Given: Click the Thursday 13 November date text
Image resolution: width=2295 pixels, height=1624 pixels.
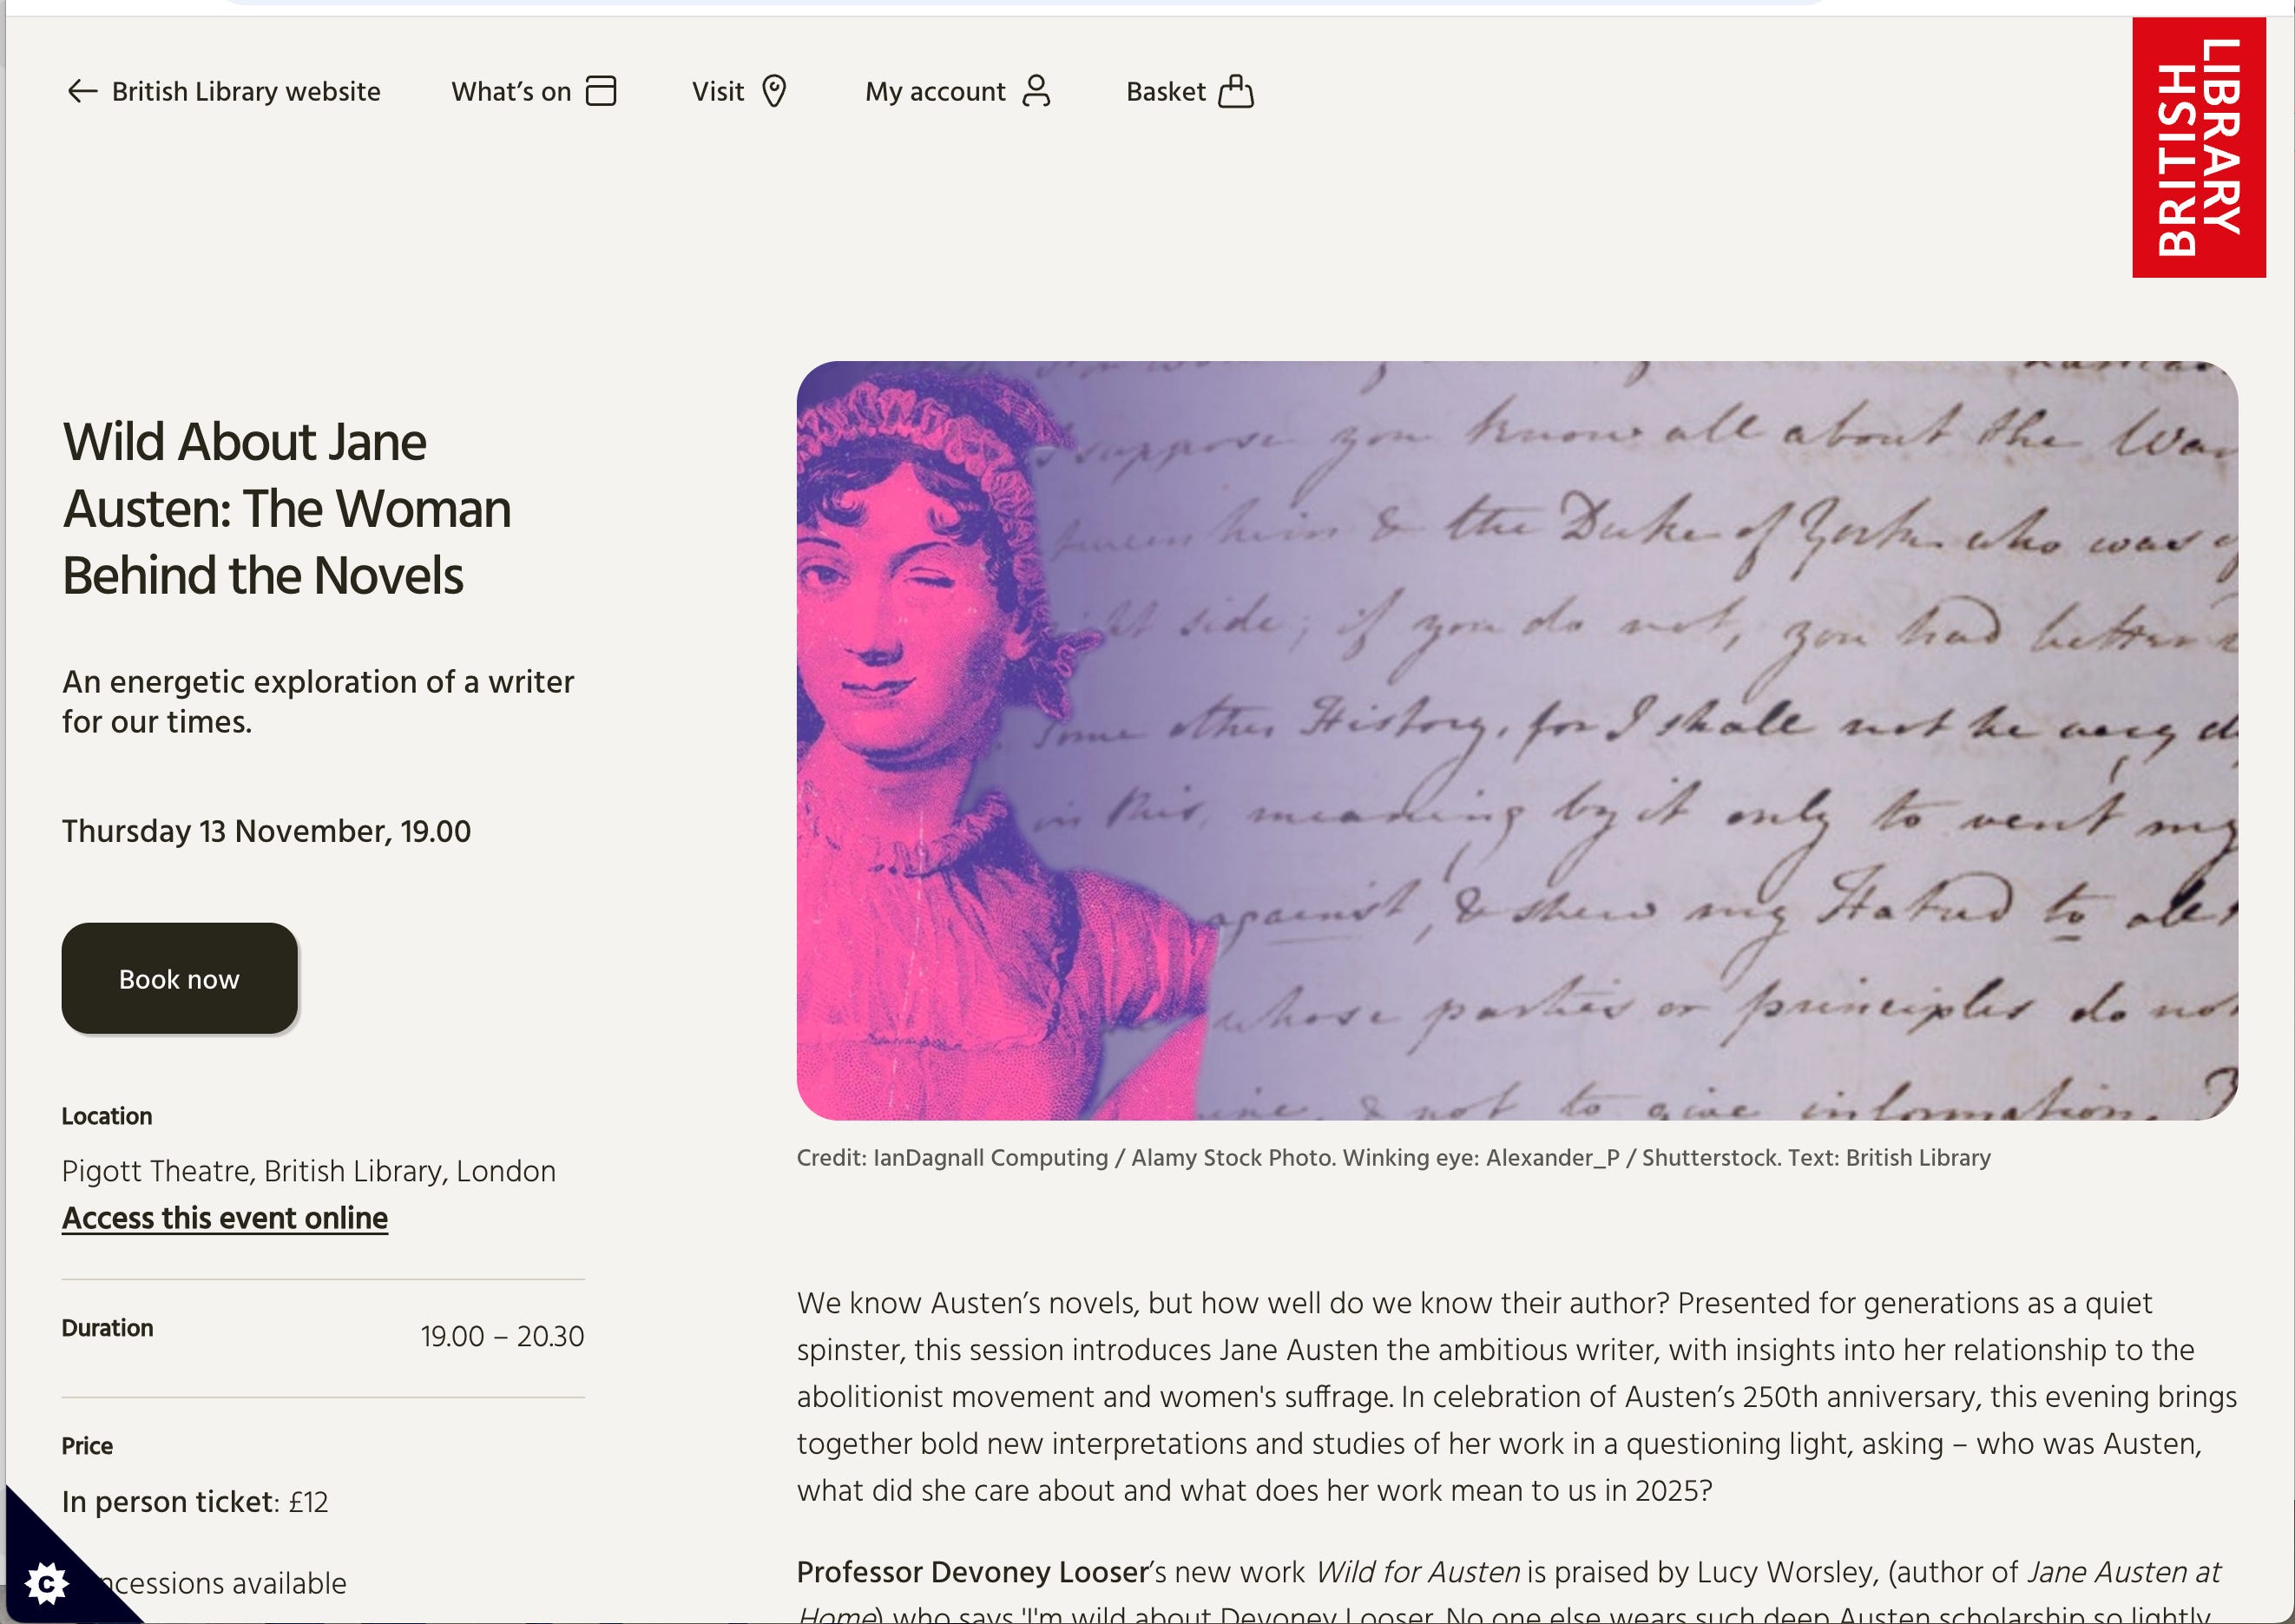Looking at the screenshot, I should point(266,831).
